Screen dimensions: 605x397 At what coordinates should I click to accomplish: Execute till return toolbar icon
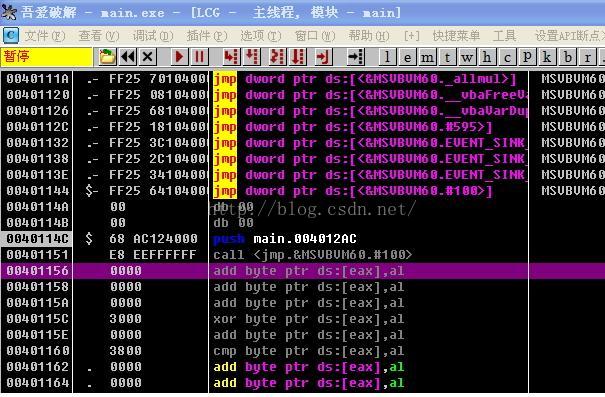[x=323, y=57]
